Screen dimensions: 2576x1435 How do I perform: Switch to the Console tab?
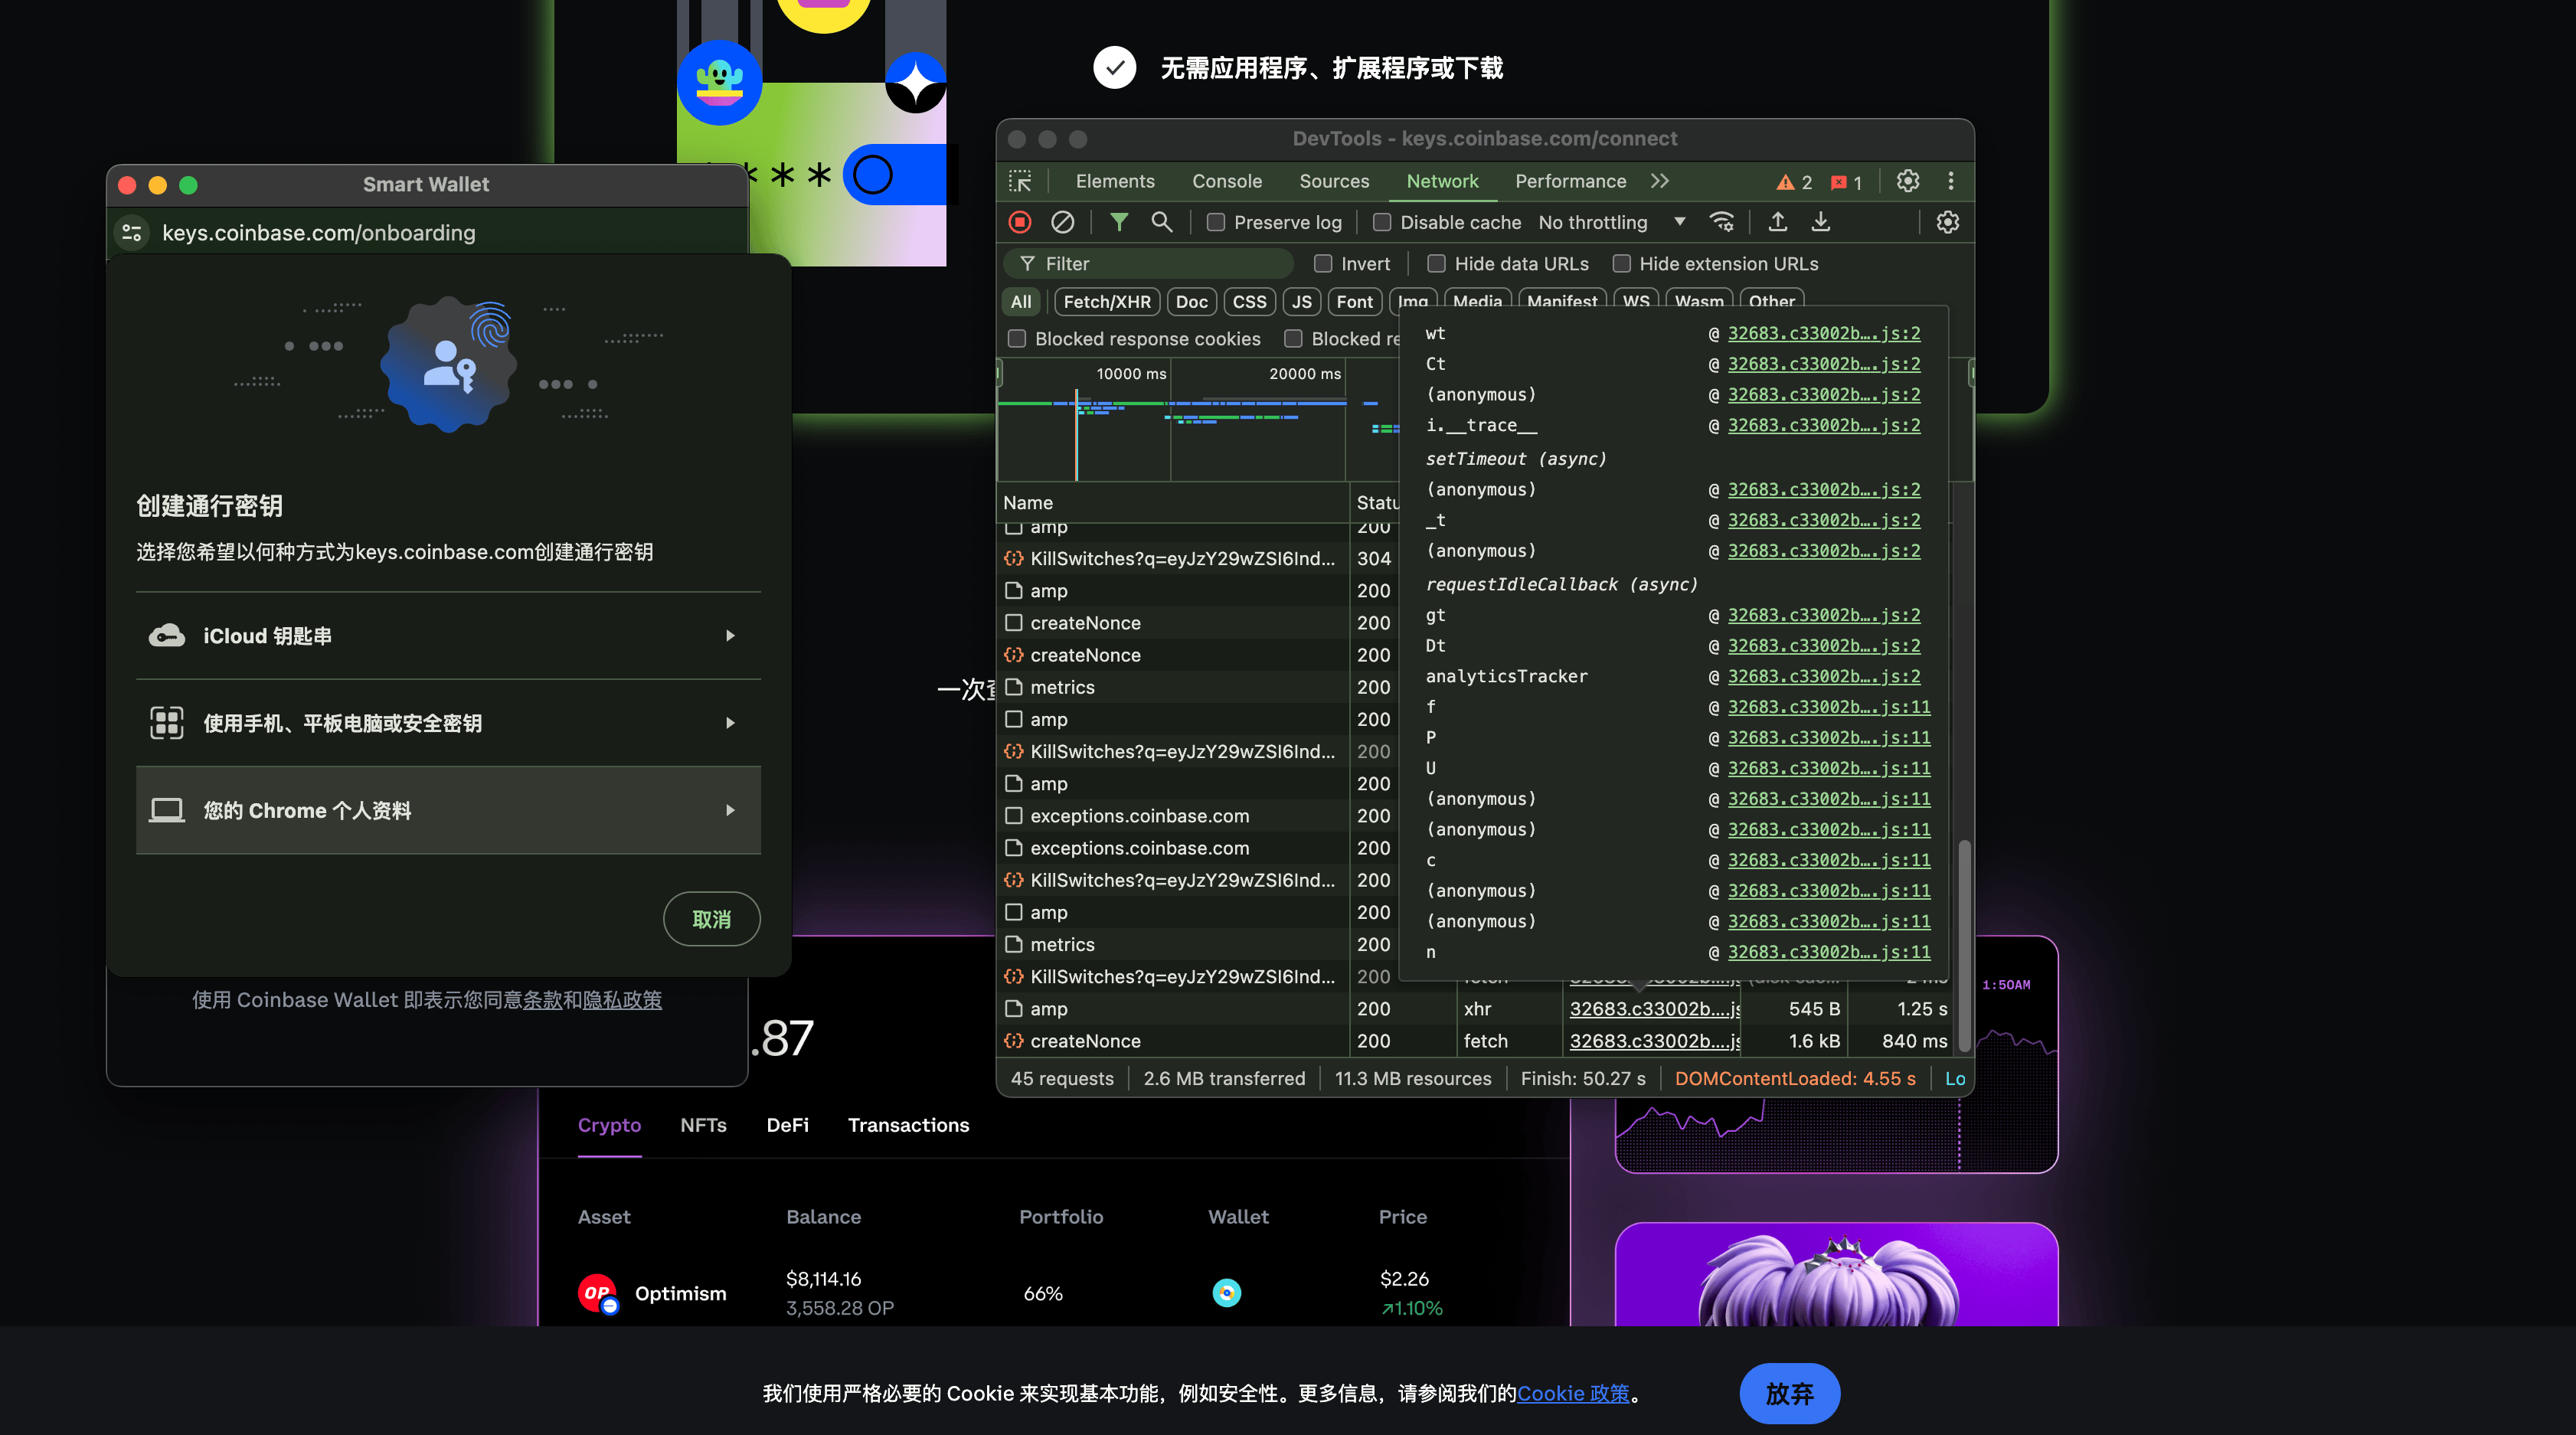tap(1227, 181)
